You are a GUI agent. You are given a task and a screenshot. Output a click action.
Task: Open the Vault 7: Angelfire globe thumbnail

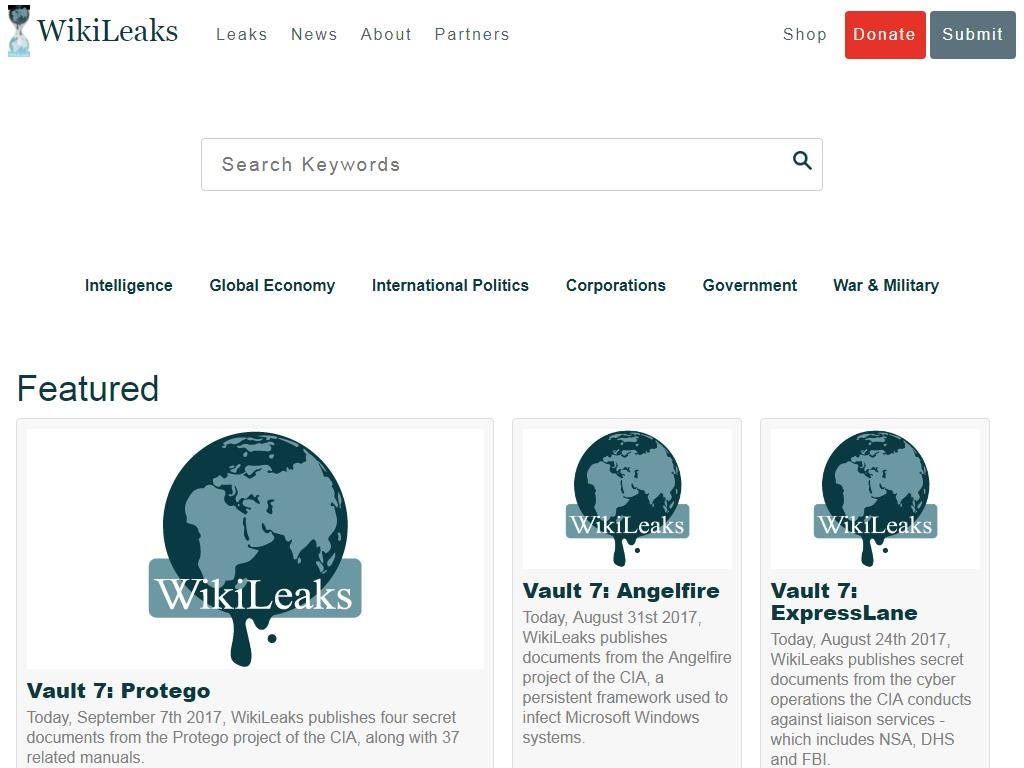[x=627, y=498]
